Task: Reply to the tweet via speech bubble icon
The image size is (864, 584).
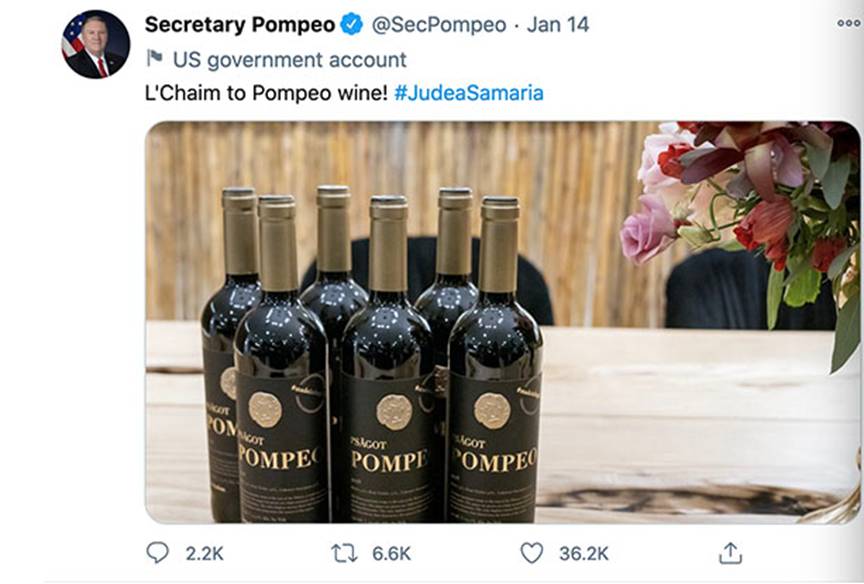Action: click(158, 552)
